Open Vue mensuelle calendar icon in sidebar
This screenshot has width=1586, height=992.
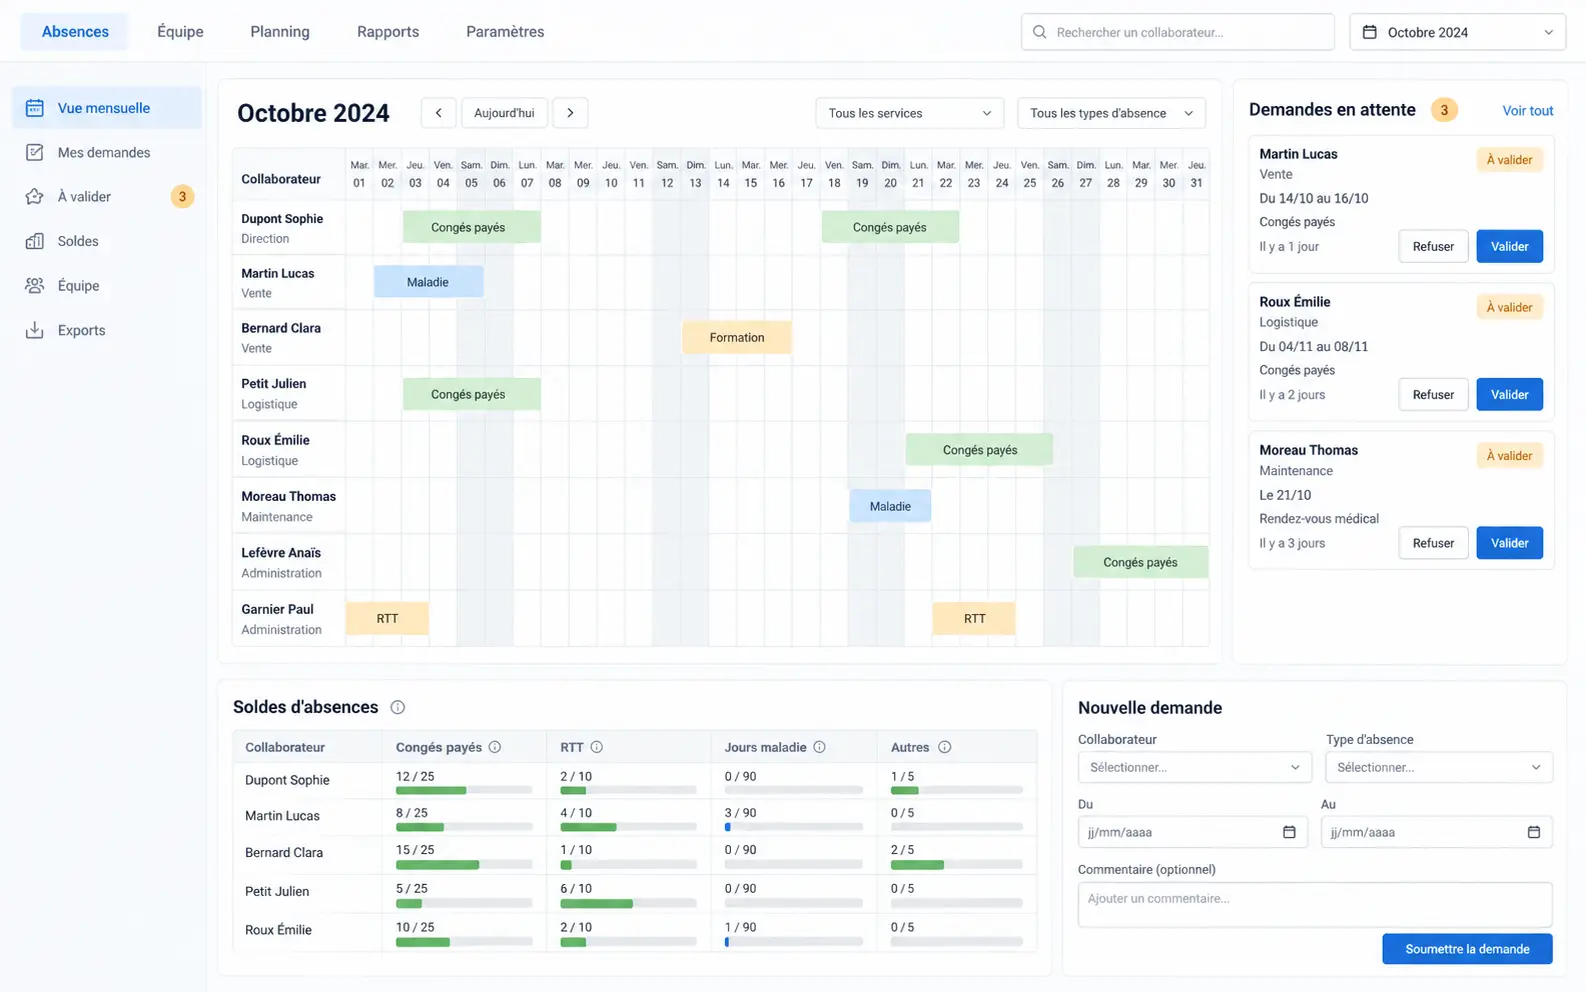tap(35, 108)
